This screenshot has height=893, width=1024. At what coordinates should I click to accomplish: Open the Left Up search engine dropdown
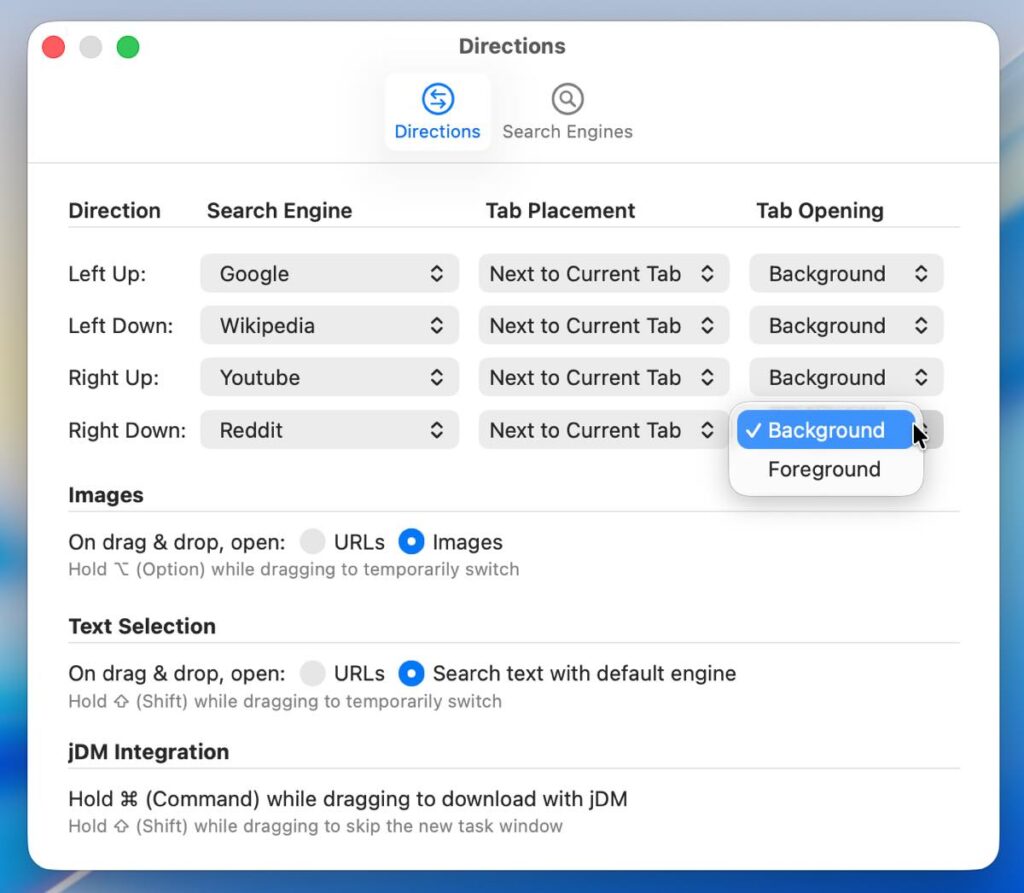pos(329,274)
